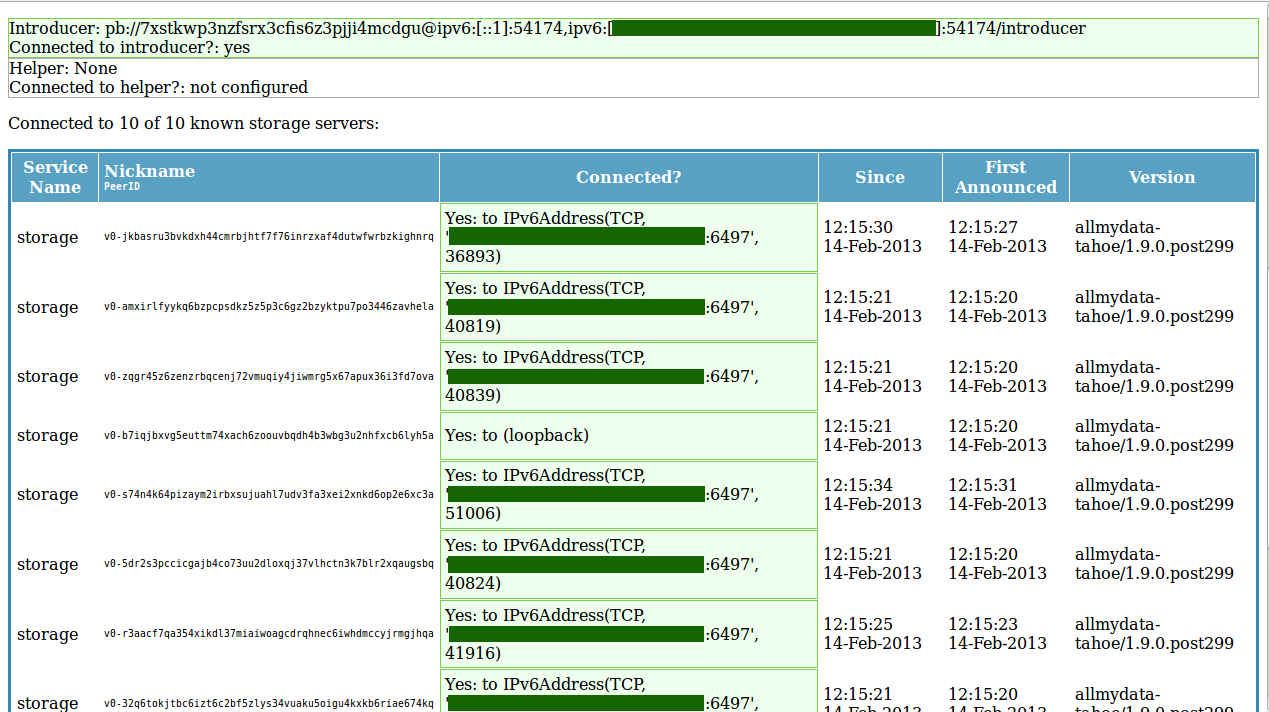
Task: Click the connection cell ending in 36893
Action: (628, 237)
